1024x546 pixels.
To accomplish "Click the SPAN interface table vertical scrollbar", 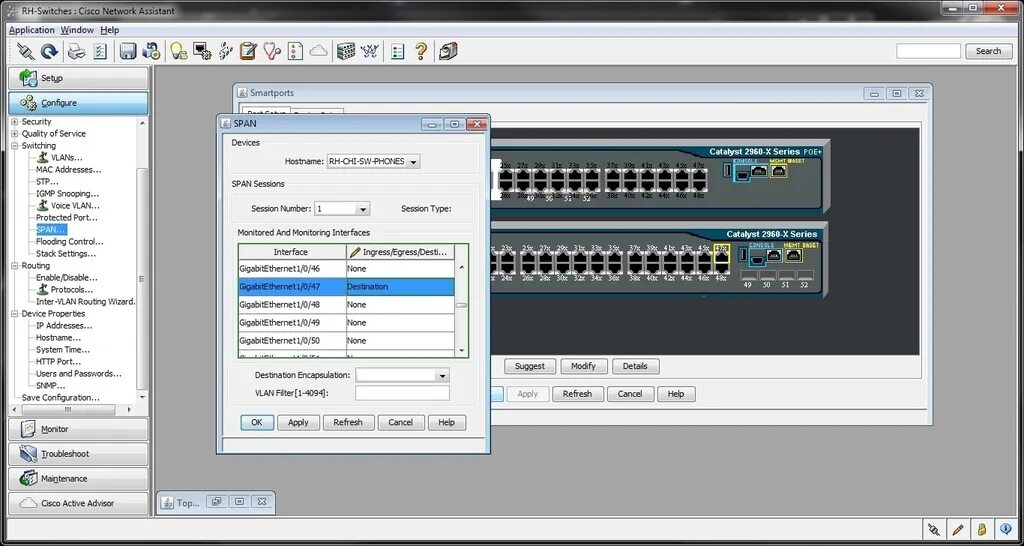I will click(462, 309).
